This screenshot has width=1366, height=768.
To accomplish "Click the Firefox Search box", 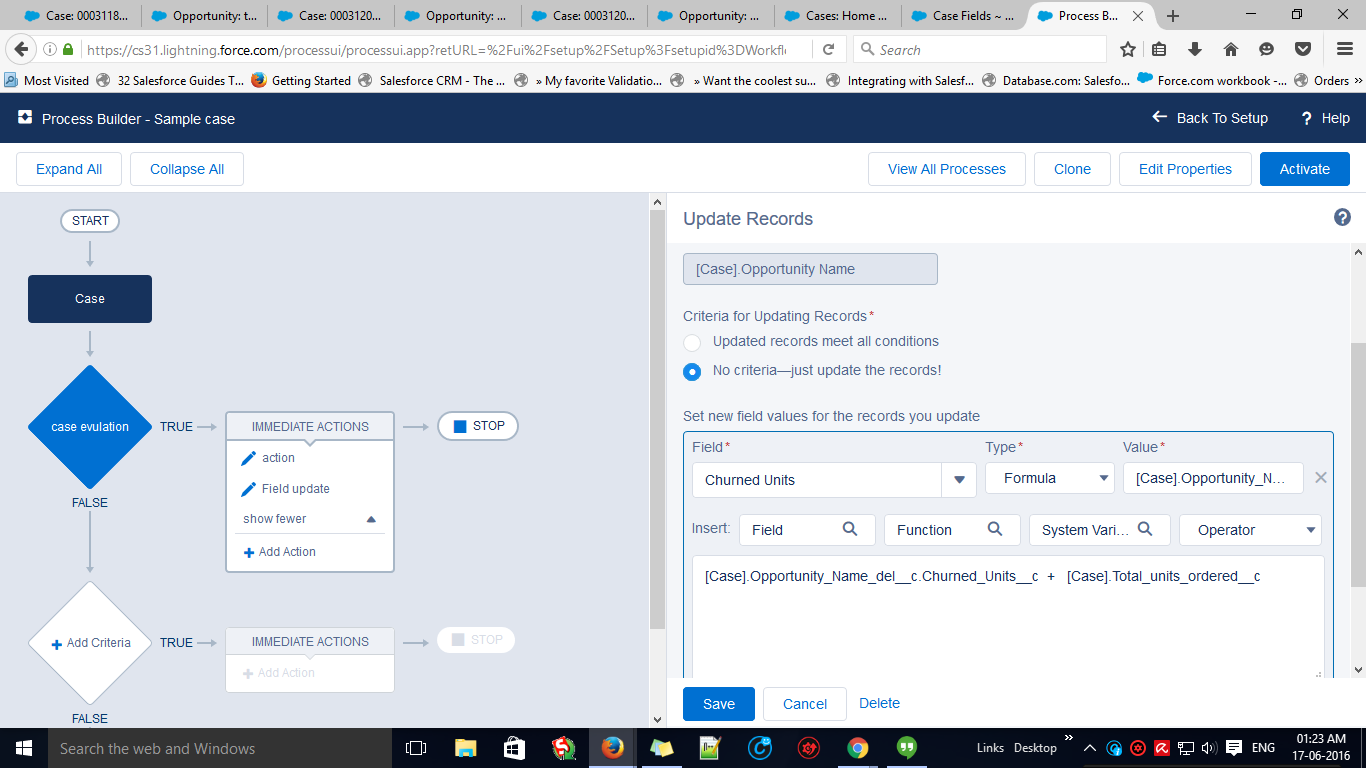I will click(980, 49).
